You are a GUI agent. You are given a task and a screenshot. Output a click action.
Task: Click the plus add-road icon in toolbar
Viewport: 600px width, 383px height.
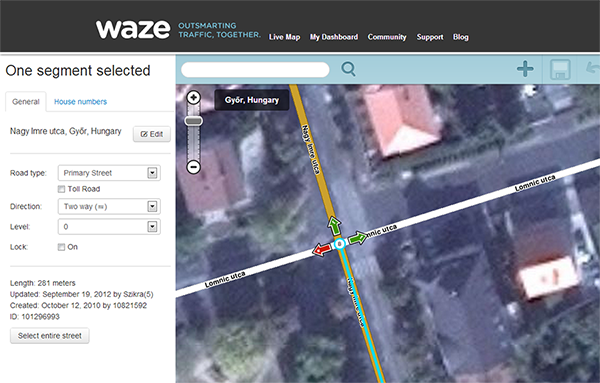point(525,69)
